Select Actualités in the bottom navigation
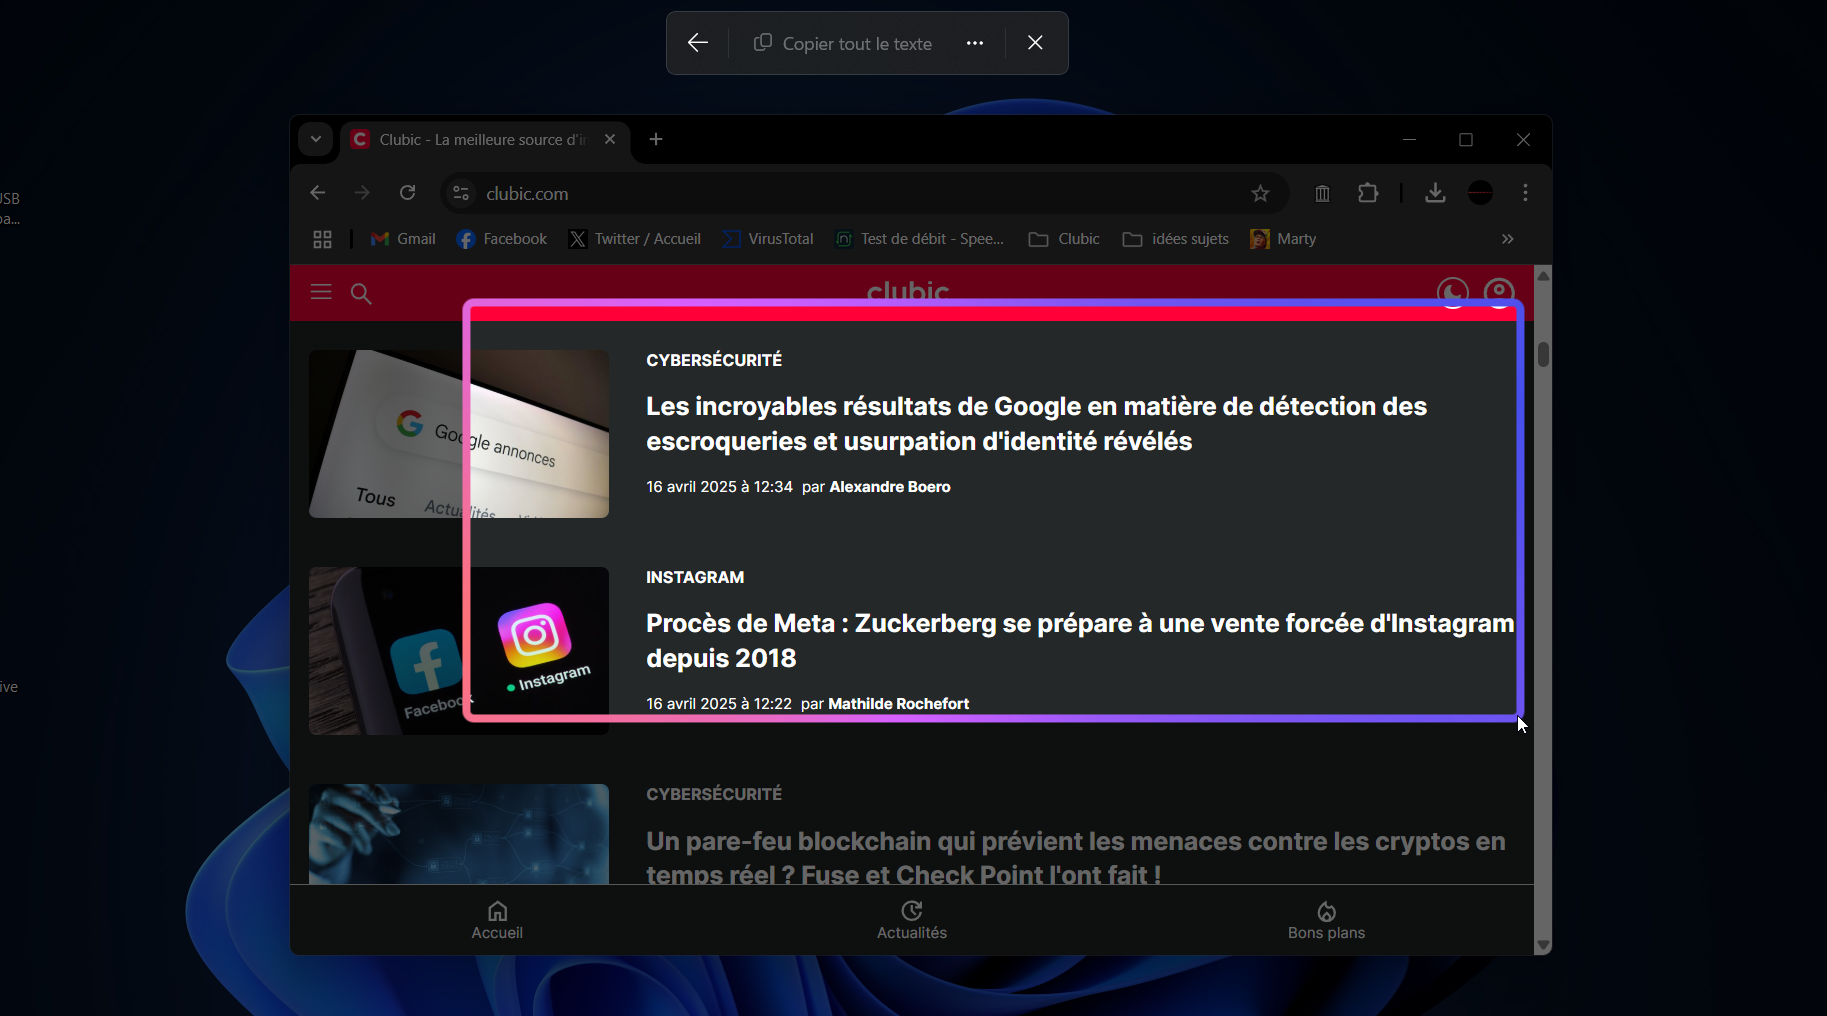 911,919
